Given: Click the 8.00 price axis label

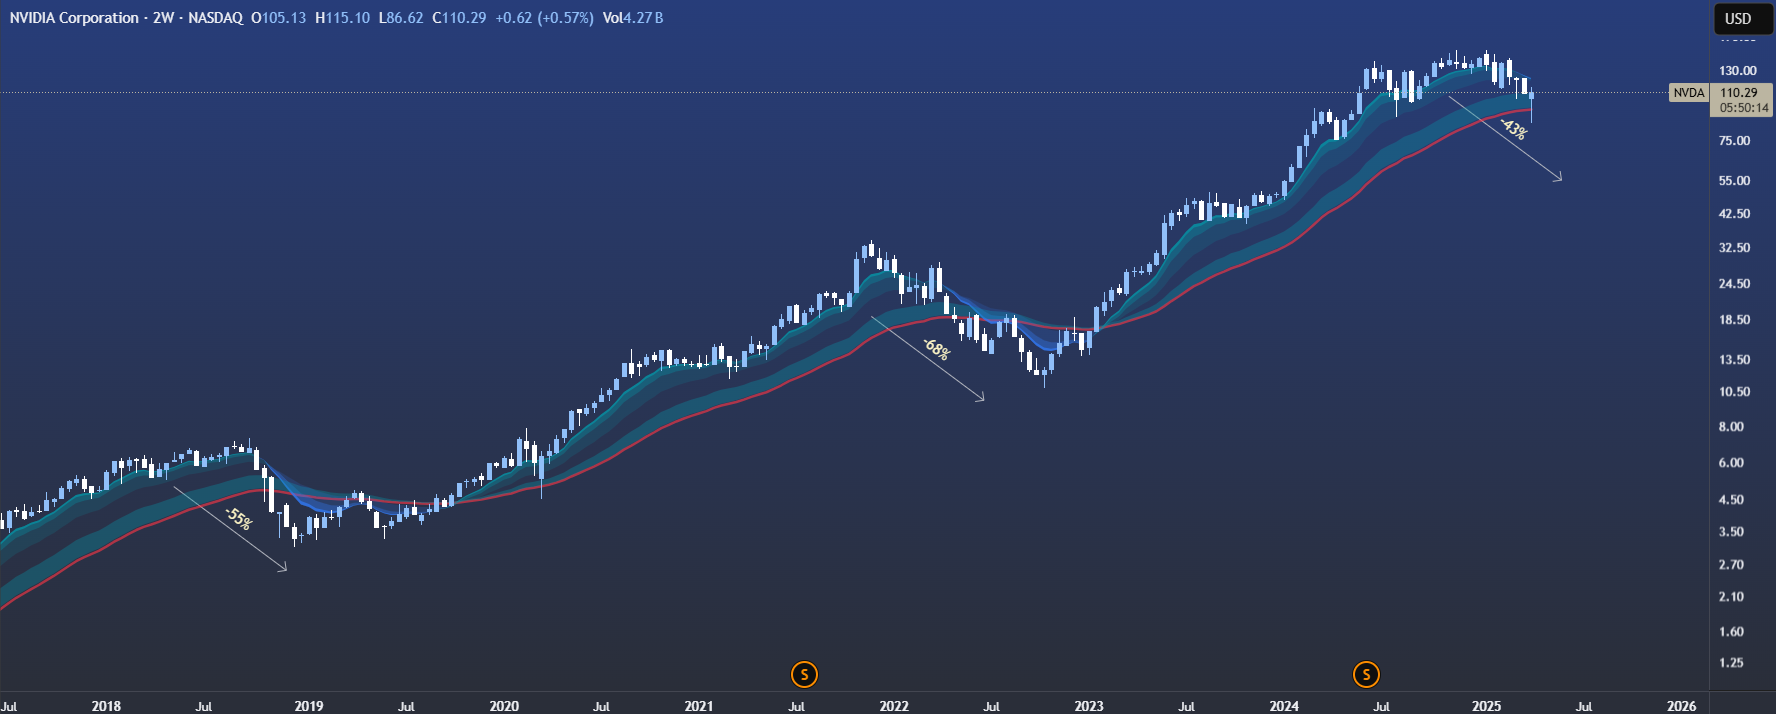Looking at the screenshot, I should point(1731,427).
